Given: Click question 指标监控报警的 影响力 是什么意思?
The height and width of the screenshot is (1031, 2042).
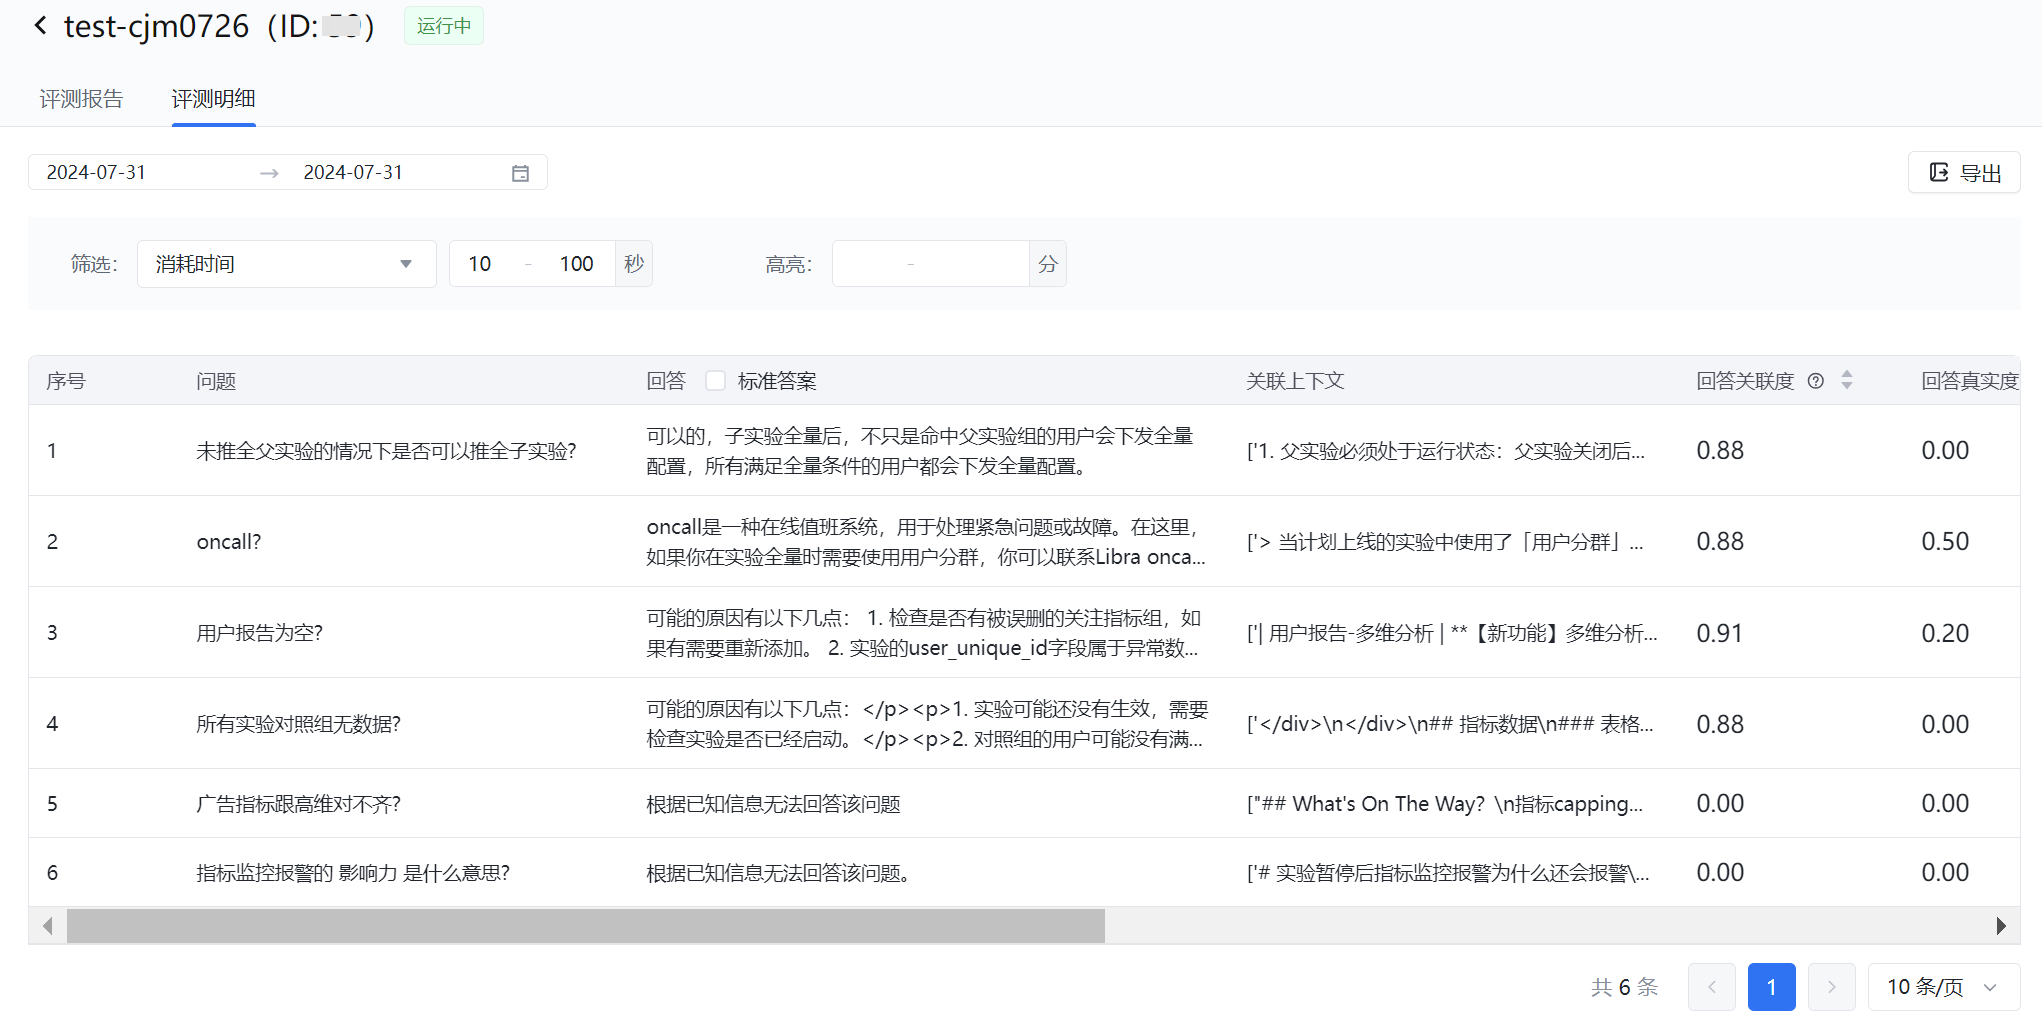Looking at the screenshot, I should pos(353,873).
